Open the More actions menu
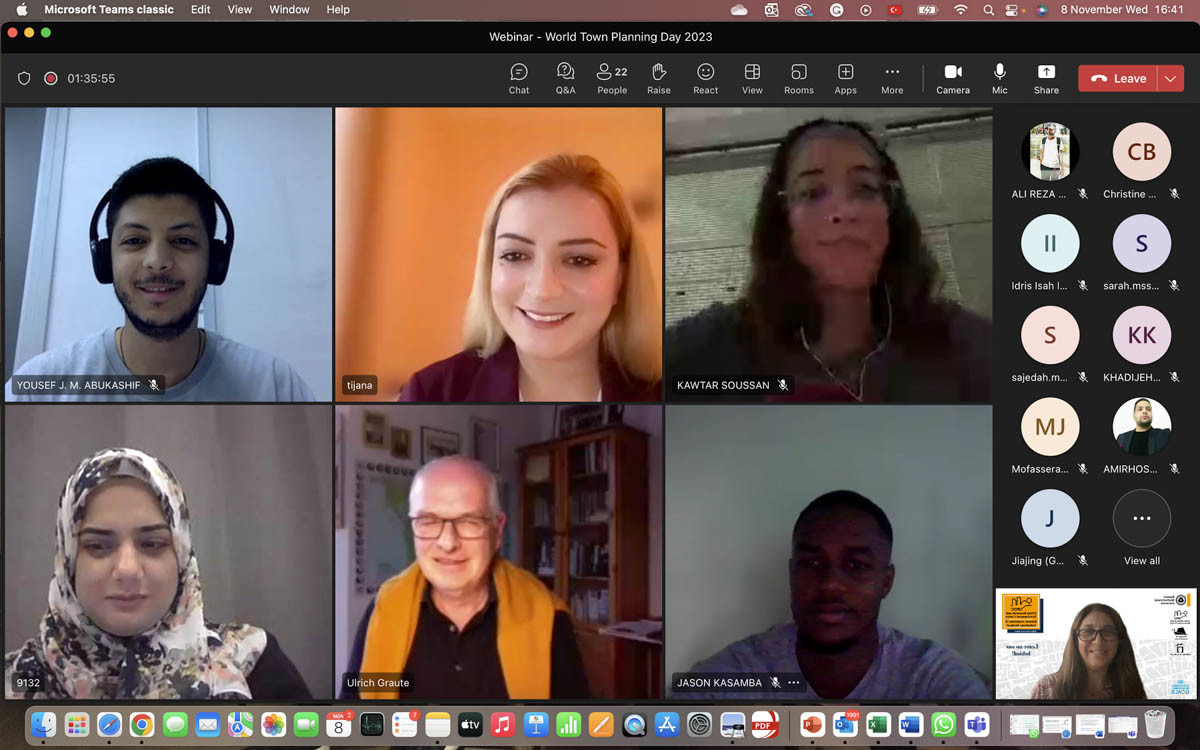Image resolution: width=1200 pixels, height=750 pixels. tap(892, 78)
